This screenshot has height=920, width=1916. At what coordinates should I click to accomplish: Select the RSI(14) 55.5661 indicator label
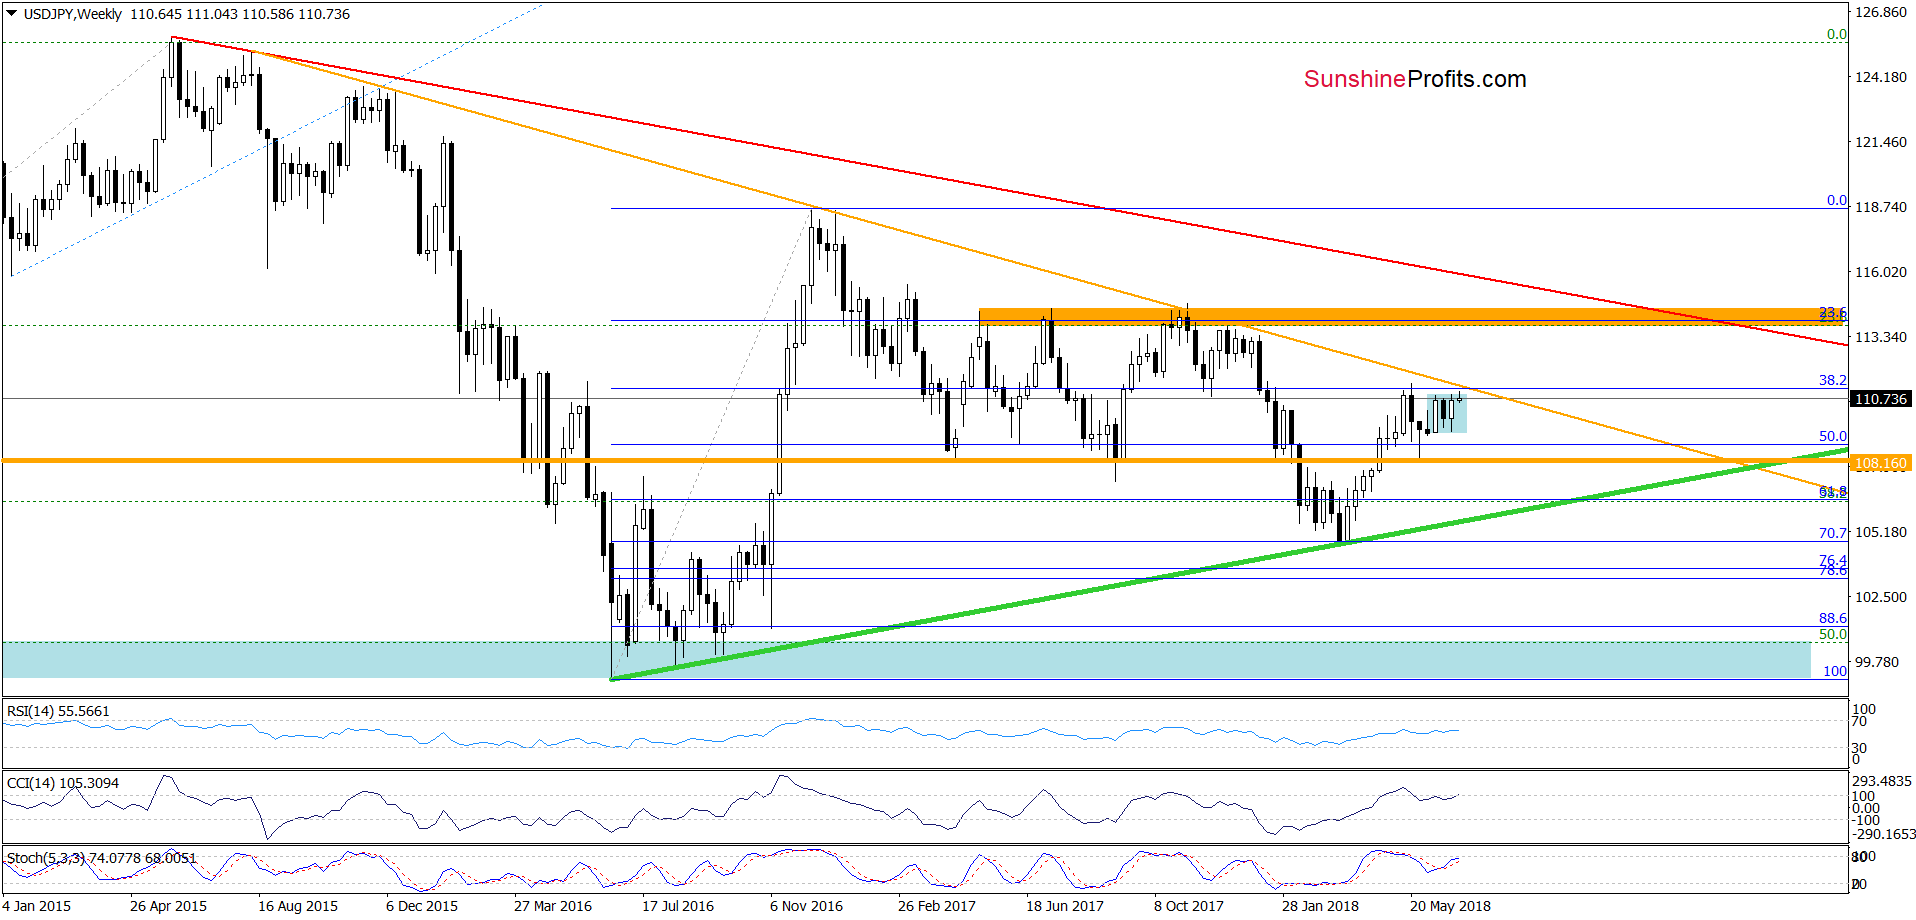pyautogui.click(x=58, y=711)
